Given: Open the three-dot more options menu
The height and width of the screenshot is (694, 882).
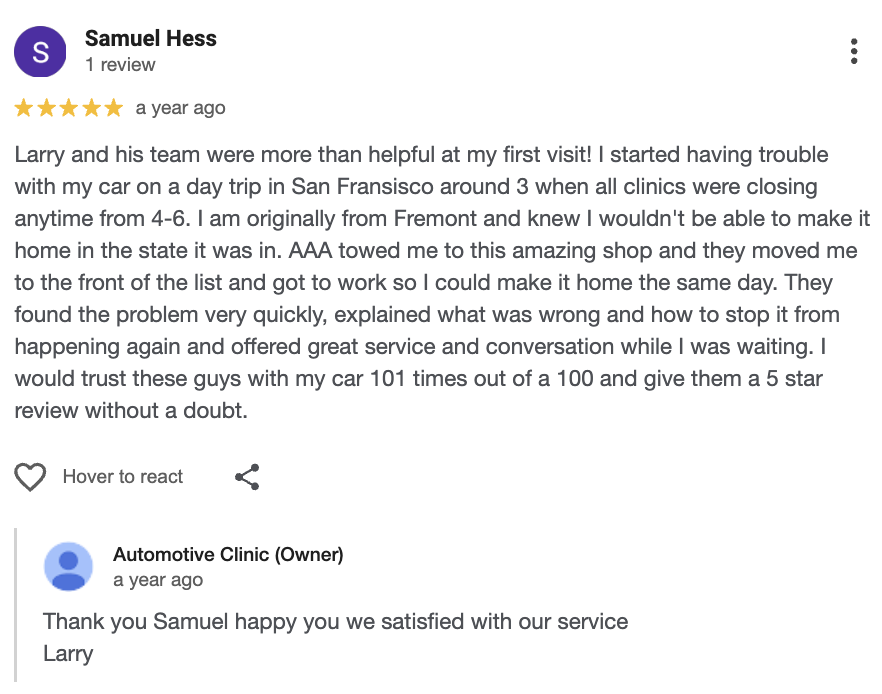Looking at the screenshot, I should (x=853, y=51).
